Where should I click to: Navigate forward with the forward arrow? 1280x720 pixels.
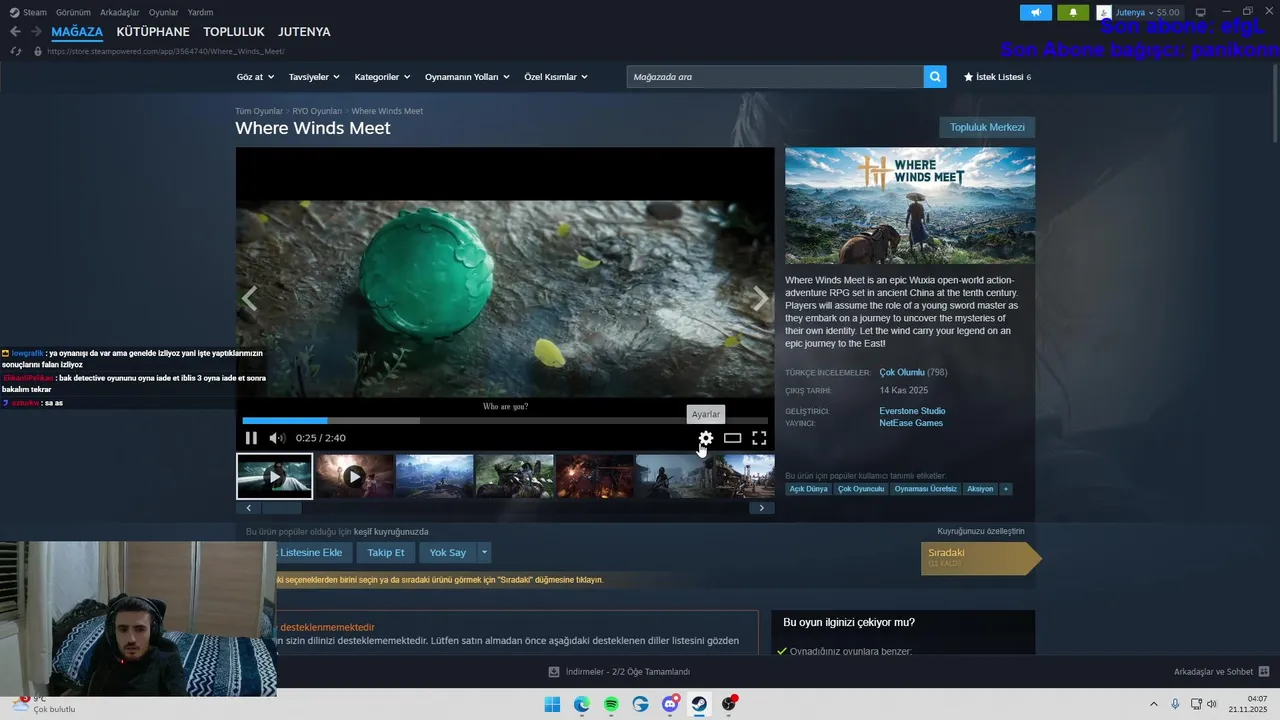36,32
